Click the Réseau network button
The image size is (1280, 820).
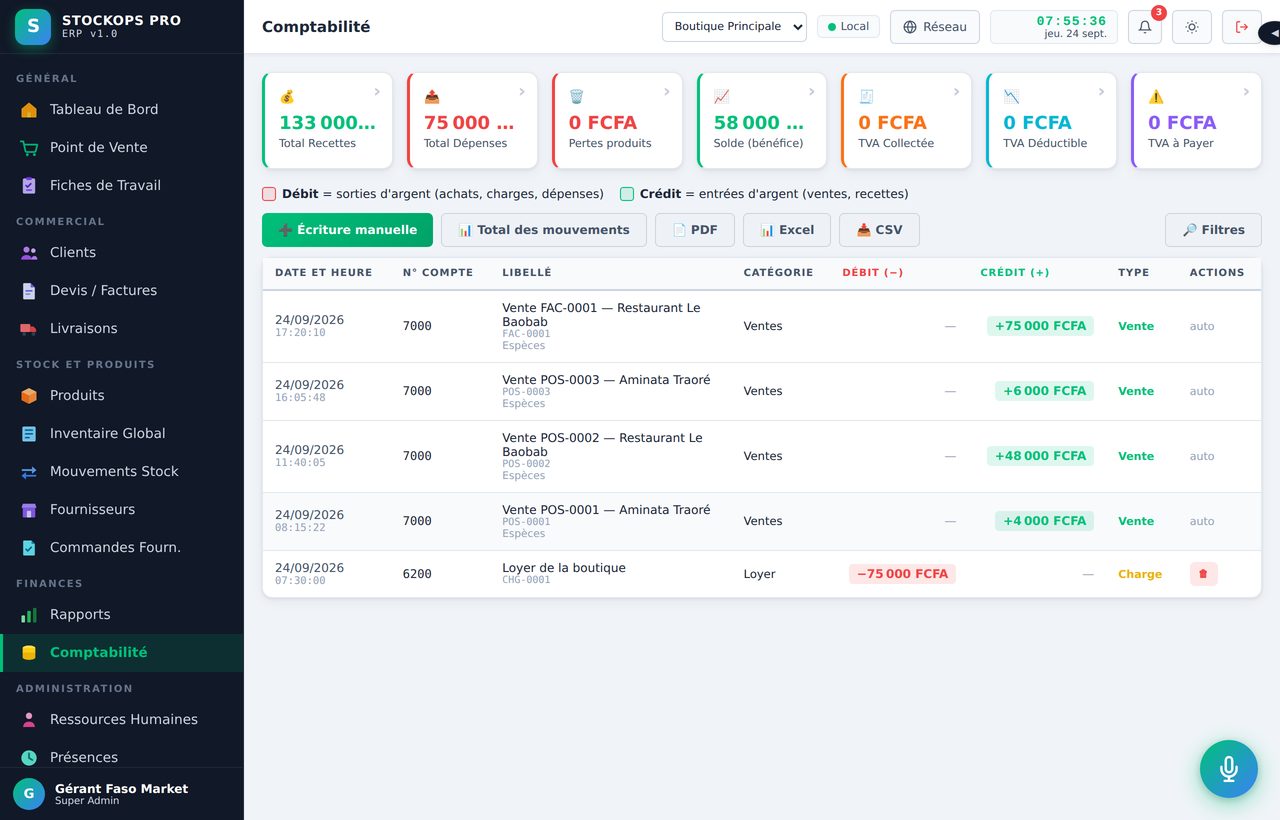[x=935, y=27]
